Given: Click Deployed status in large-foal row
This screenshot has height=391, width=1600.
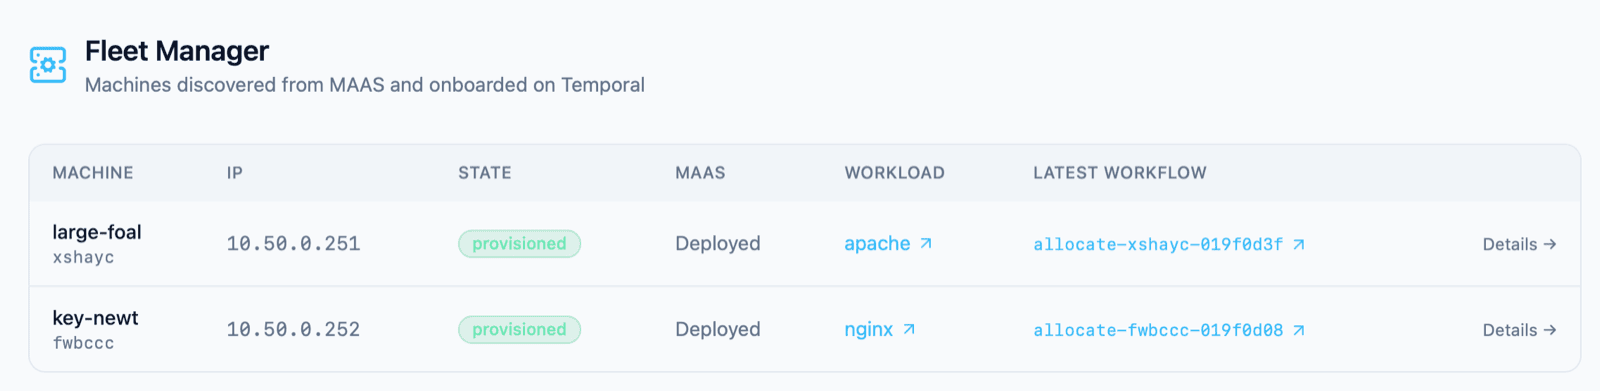Looking at the screenshot, I should click(718, 243).
